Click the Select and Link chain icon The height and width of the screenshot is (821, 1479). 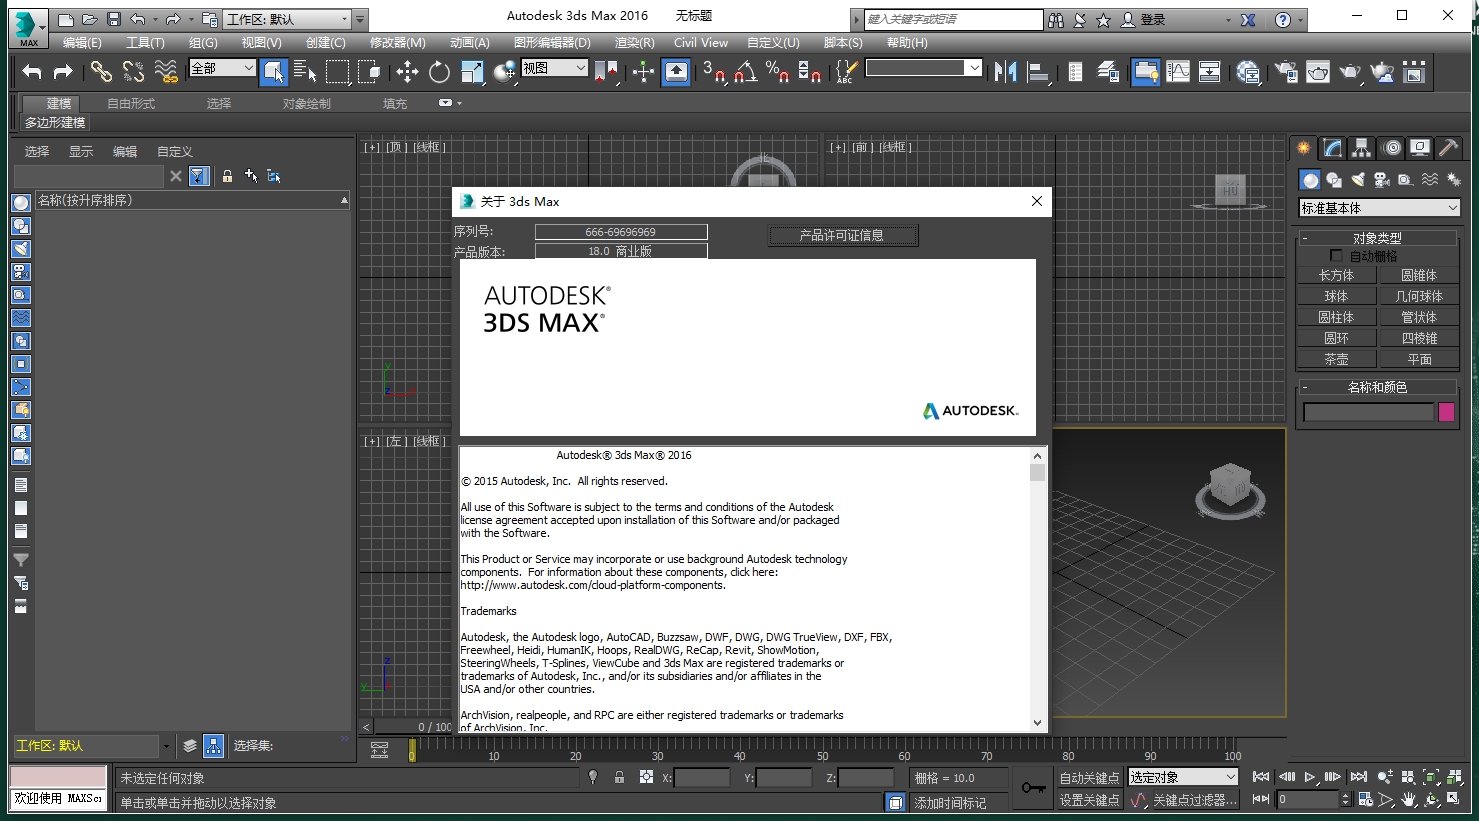[x=101, y=71]
